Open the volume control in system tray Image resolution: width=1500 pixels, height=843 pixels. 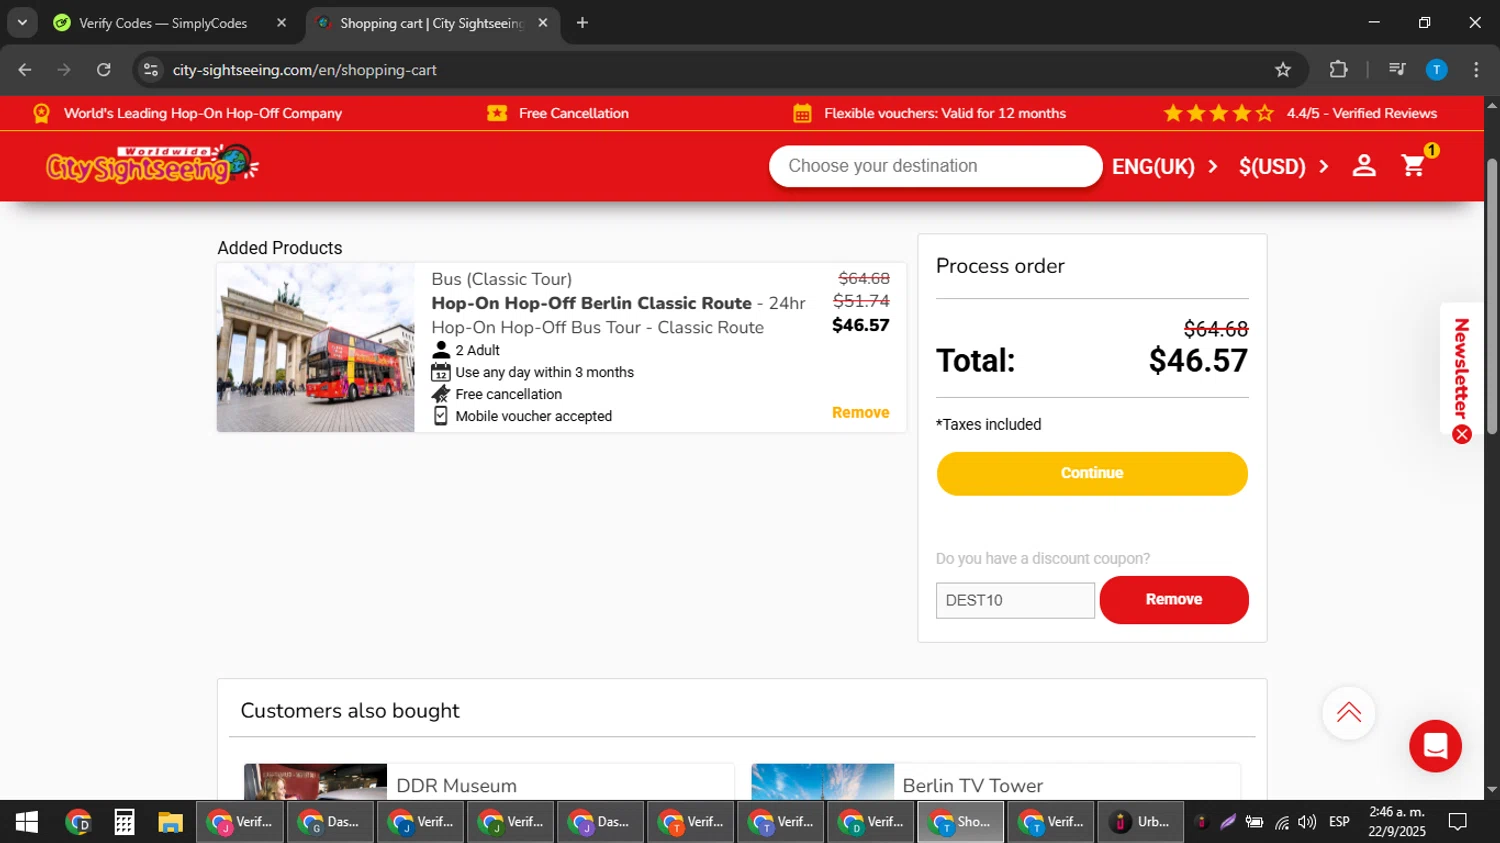(x=1307, y=822)
